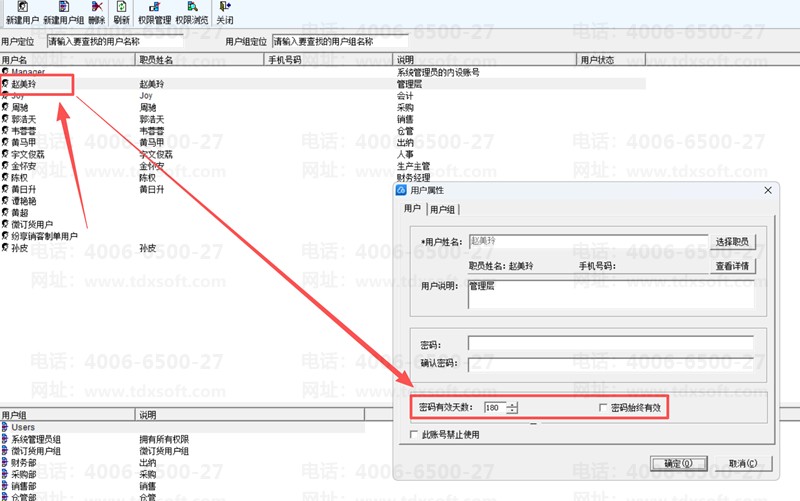Select the 用户 tab in dialog
This screenshot has width=800, height=501.
coord(412,209)
